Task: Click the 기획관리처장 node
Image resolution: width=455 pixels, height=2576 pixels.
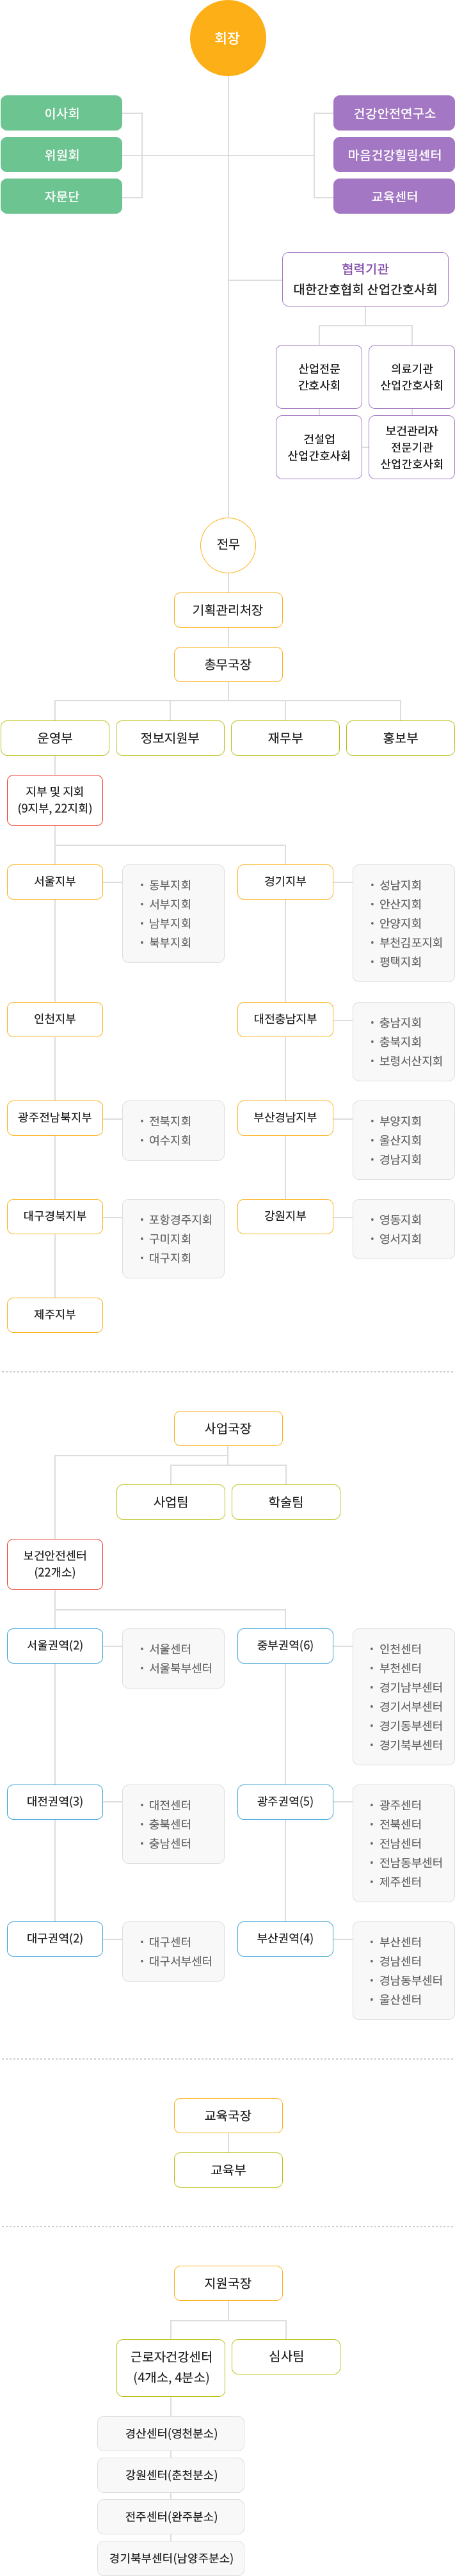Action: 228,610
